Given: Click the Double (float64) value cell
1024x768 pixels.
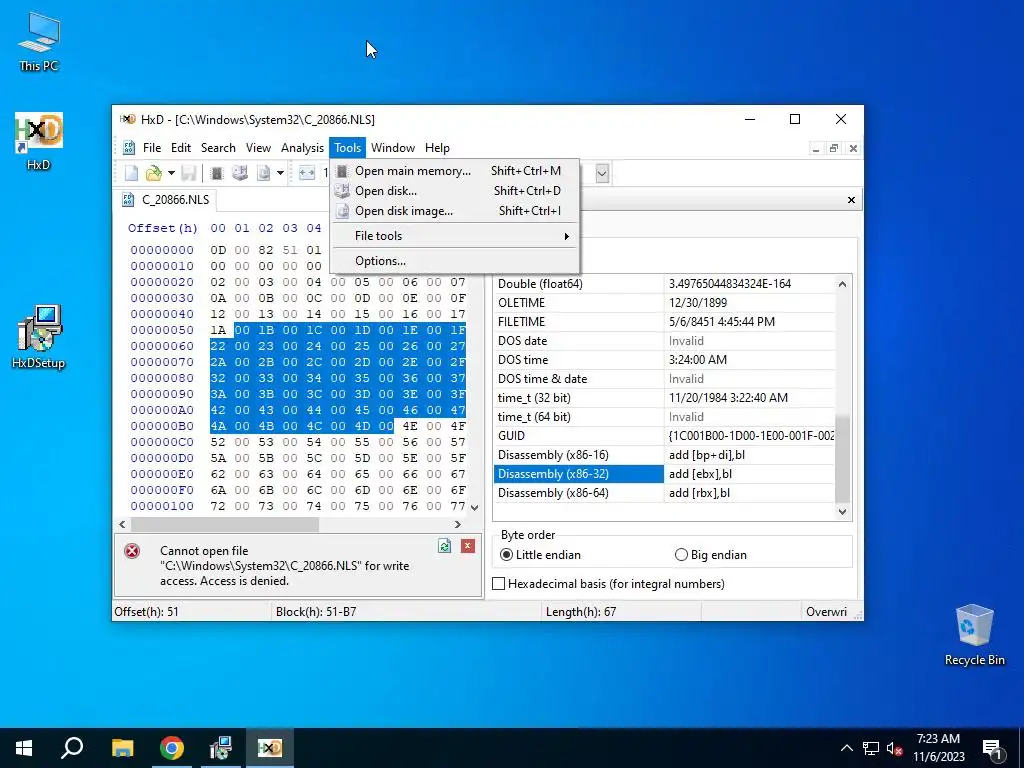Looking at the screenshot, I should [x=749, y=284].
